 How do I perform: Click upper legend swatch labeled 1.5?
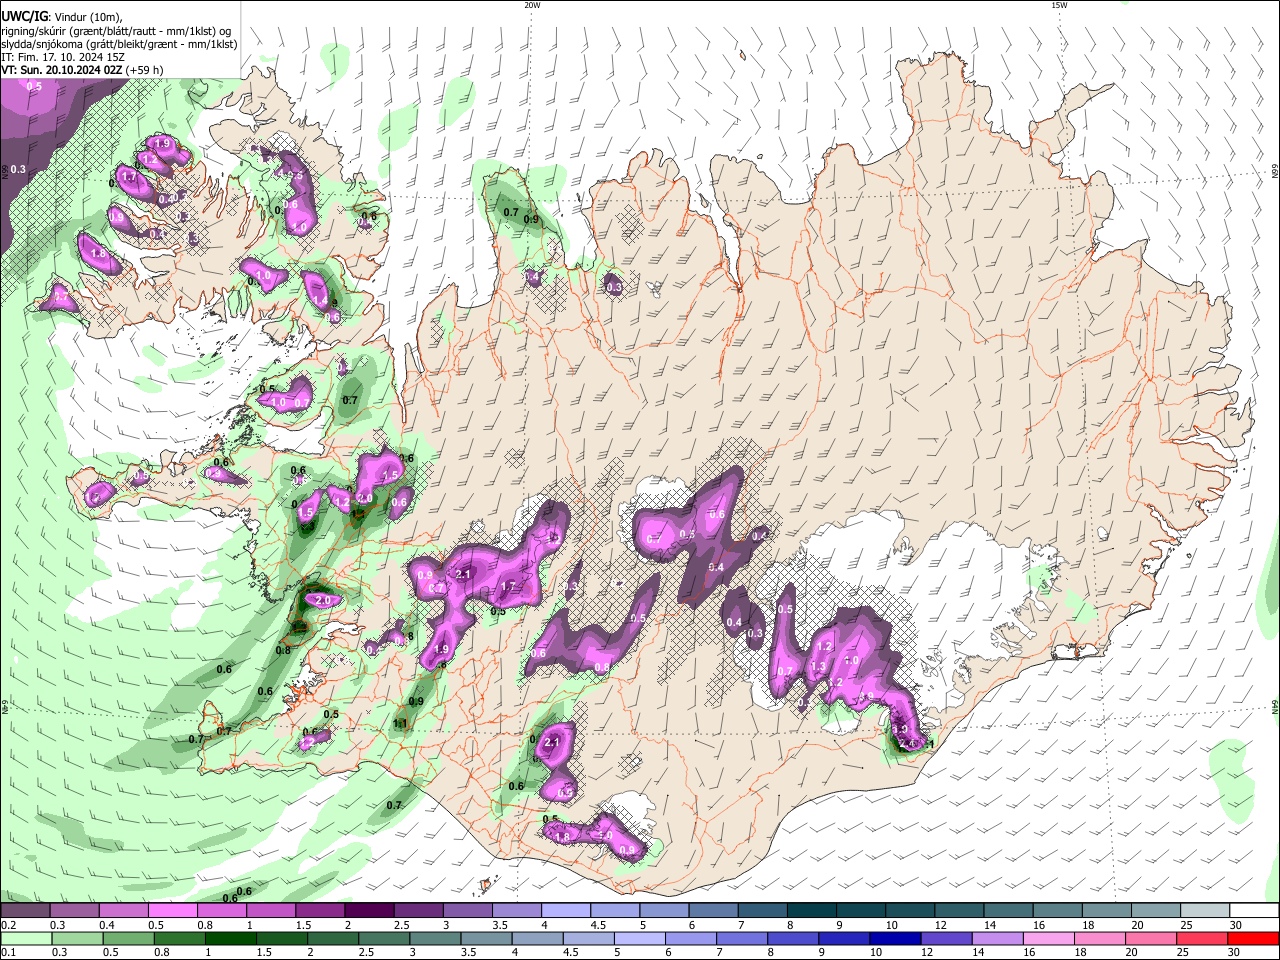[x=320, y=911]
